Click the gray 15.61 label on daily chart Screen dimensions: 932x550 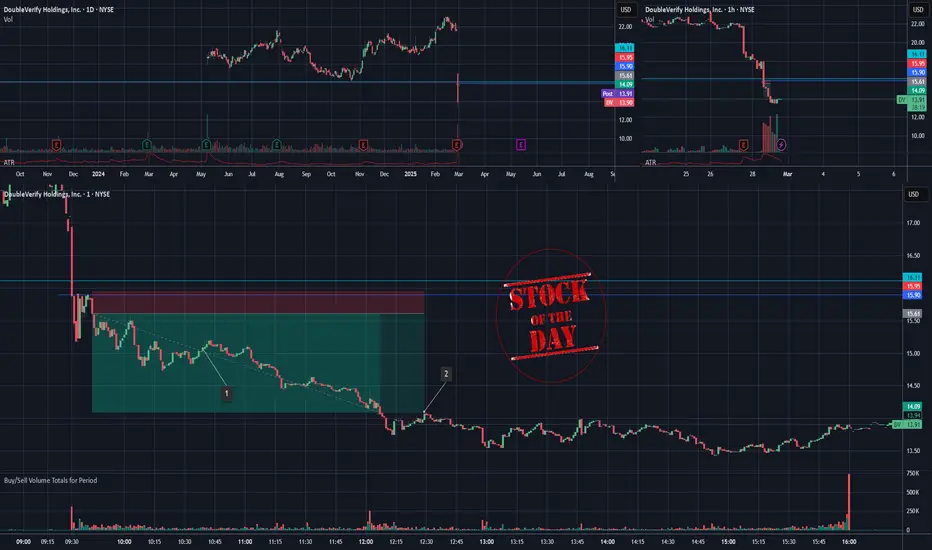624,76
